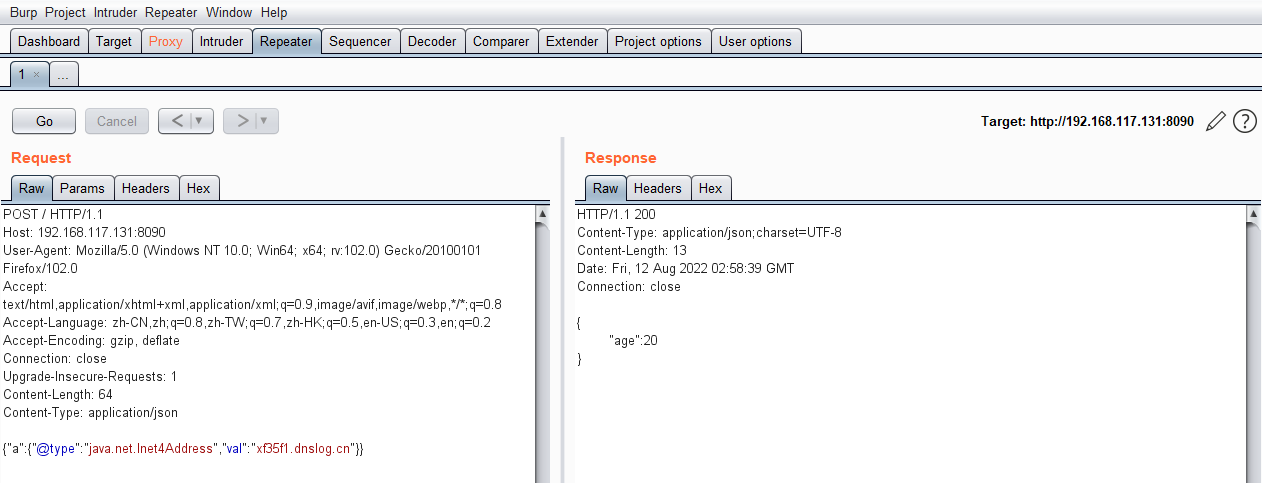Viewport: 1262px width, 483px height.
Task: Open the Project menu
Action: [65, 13]
